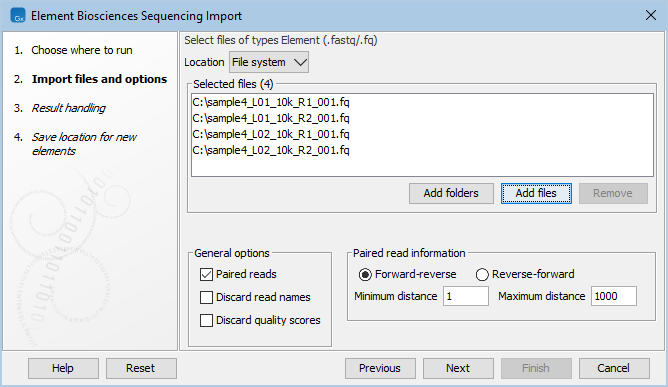Click the Remove button
Viewport: 668px width, 387px height.
[x=613, y=194]
